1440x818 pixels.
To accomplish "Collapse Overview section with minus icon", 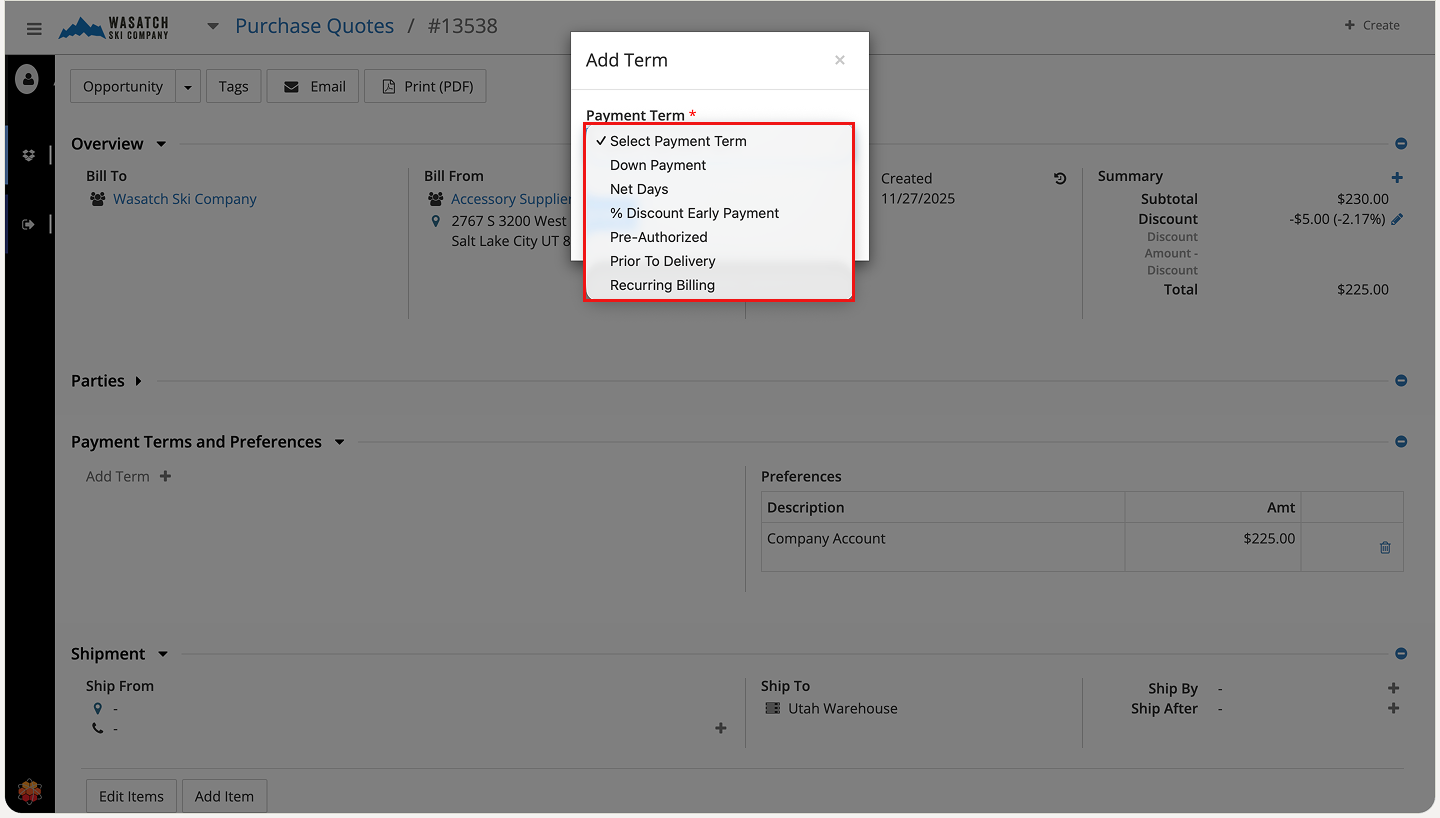I will 1401,144.
